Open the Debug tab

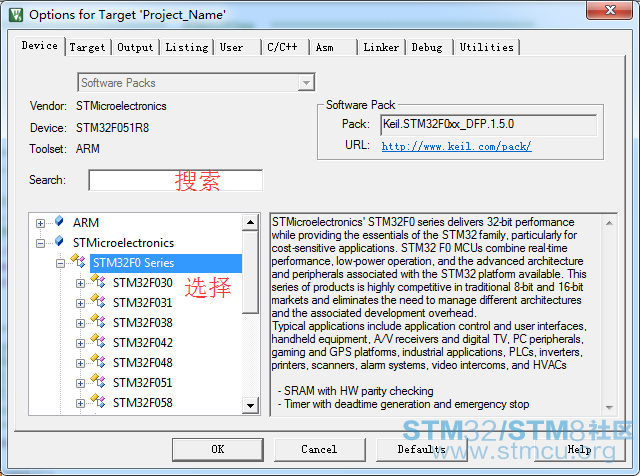coord(427,47)
